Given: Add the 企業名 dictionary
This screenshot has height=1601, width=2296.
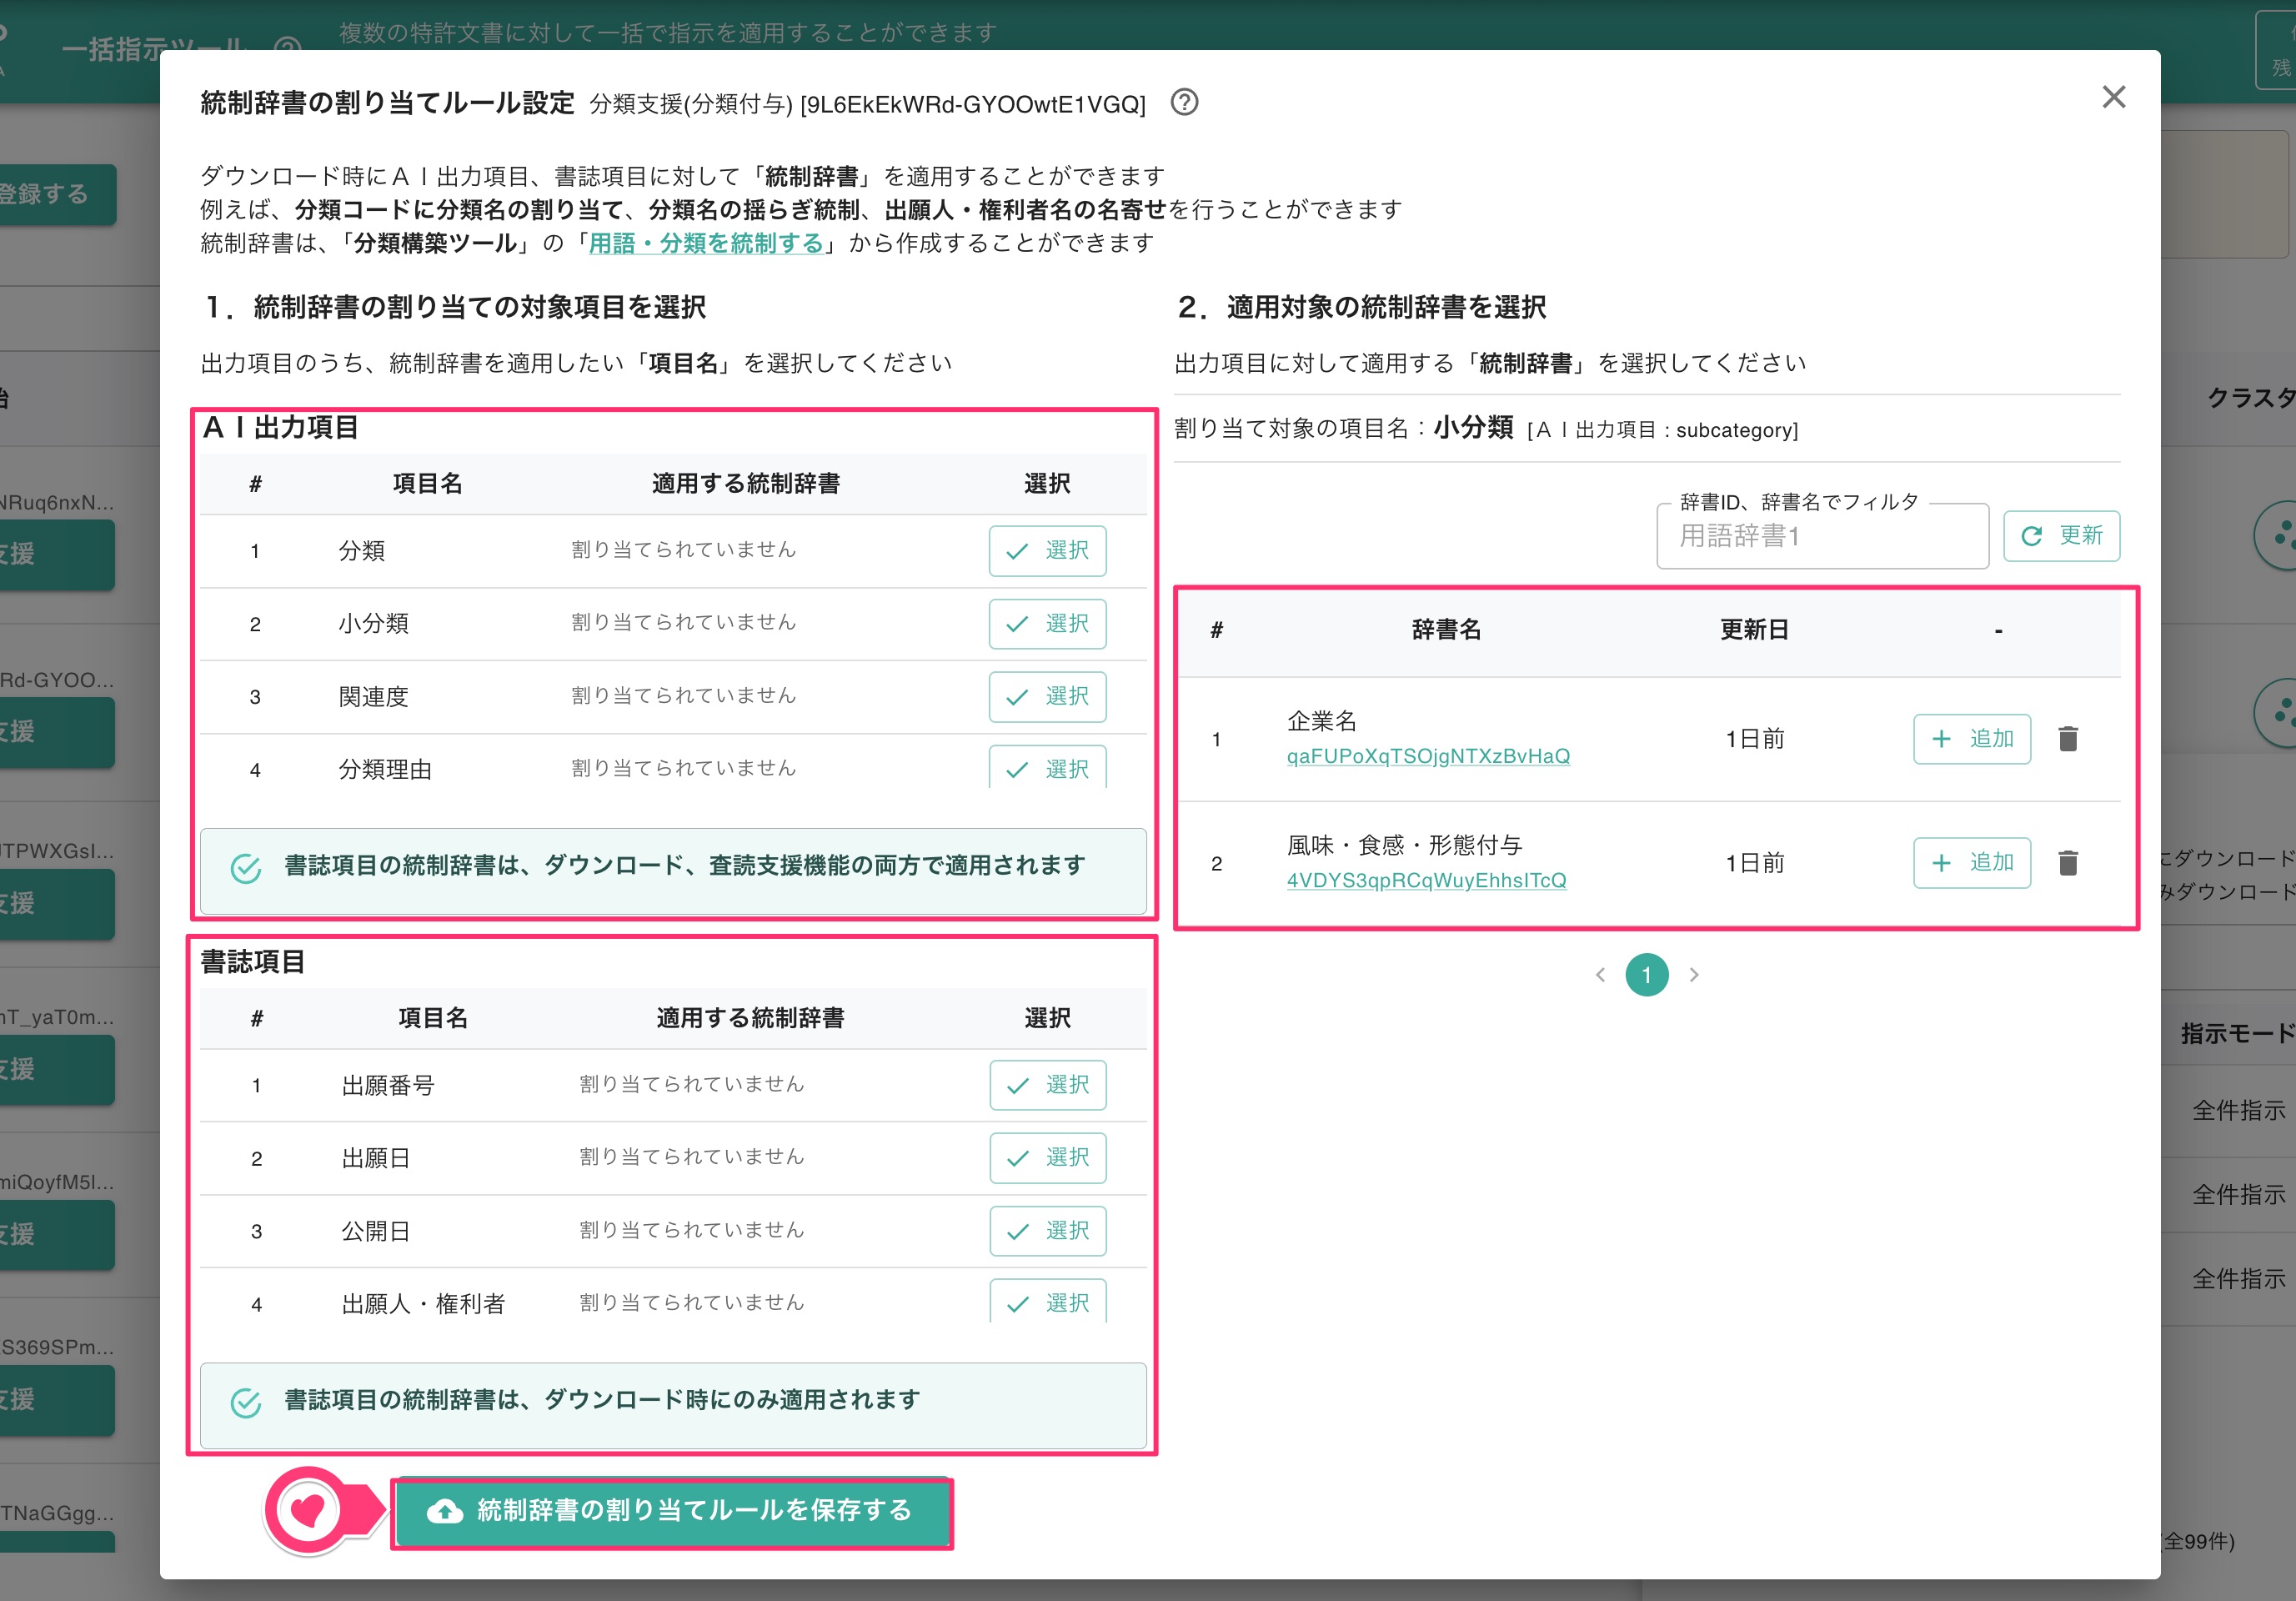Looking at the screenshot, I should click(1971, 738).
